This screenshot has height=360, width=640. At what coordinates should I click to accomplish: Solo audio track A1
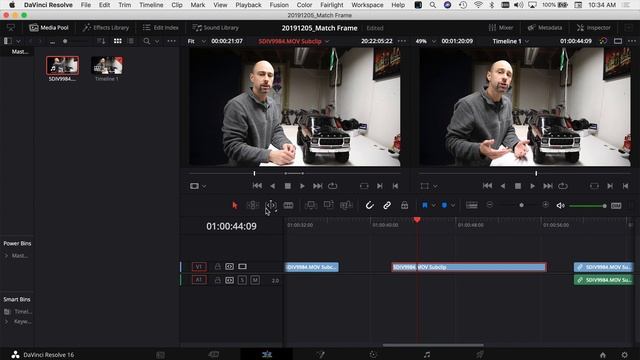(242, 280)
